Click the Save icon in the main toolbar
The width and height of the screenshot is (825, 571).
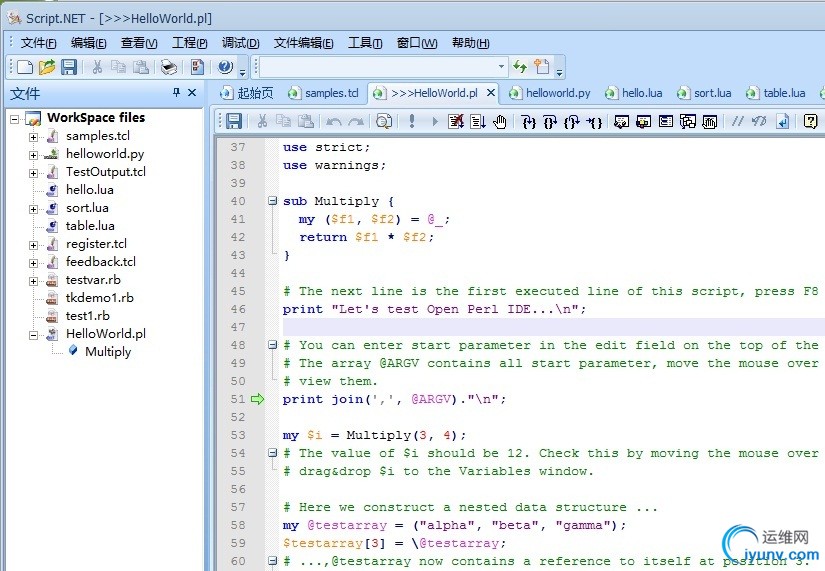pyautogui.click(x=69, y=67)
